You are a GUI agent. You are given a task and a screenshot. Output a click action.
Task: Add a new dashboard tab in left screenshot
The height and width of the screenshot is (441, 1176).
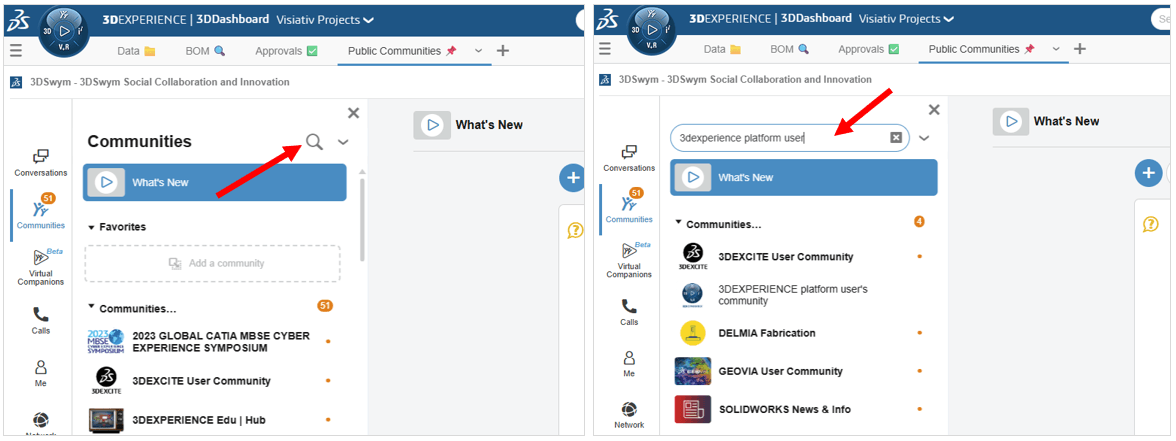coord(503,51)
